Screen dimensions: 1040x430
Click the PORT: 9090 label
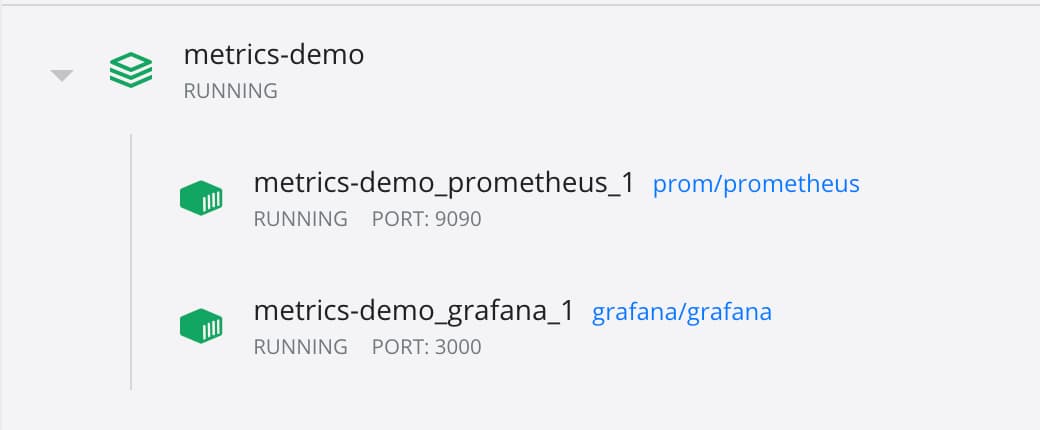[426, 219]
